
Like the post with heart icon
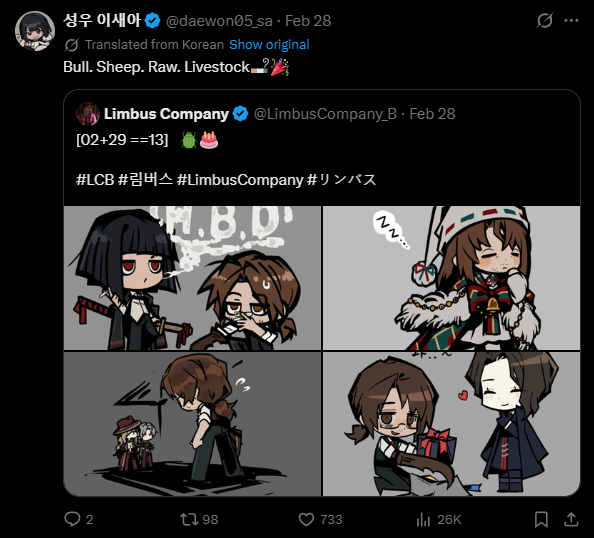tap(306, 519)
